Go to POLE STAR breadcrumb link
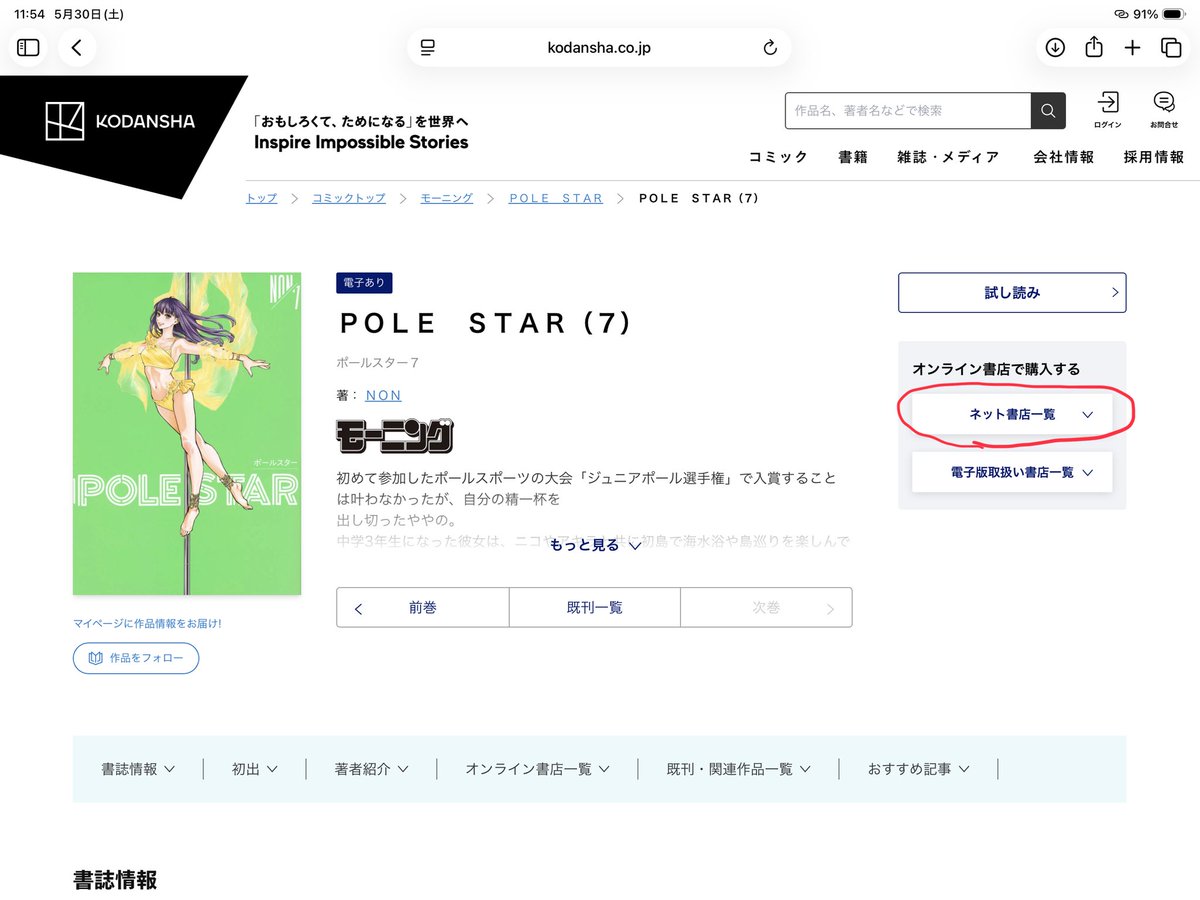The width and height of the screenshot is (1200, 900). tap(556, 198)
